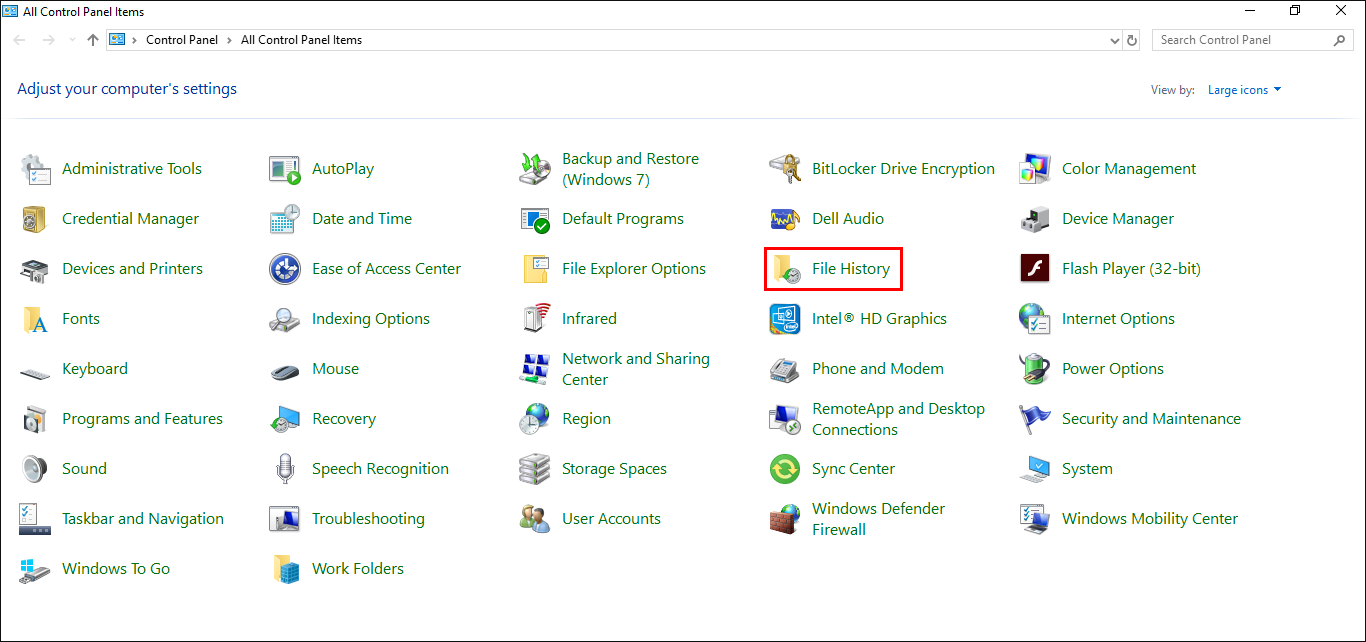Open the Phone and Modem icon

coord(785,369)
